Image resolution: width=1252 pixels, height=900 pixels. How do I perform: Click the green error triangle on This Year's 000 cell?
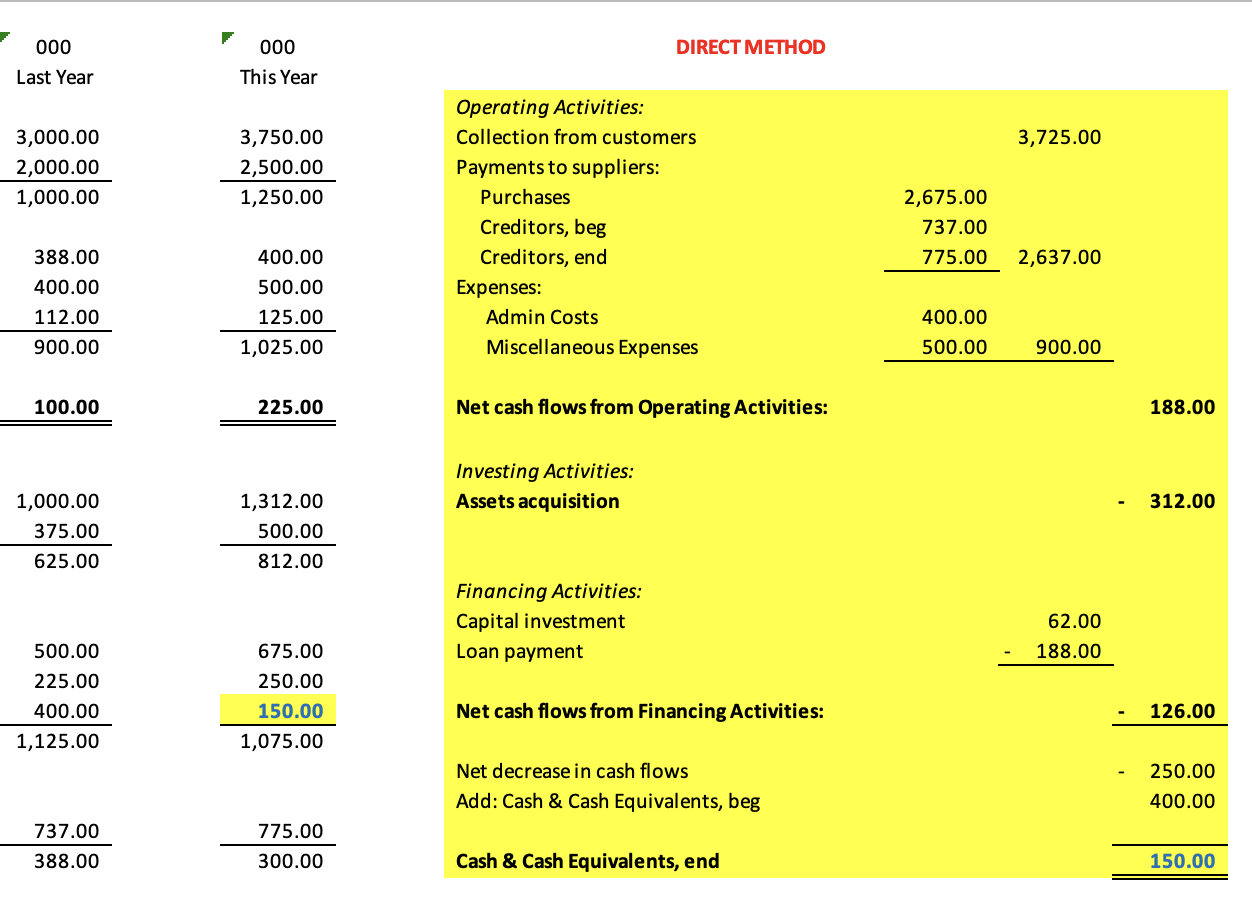(x=227, y=39)
